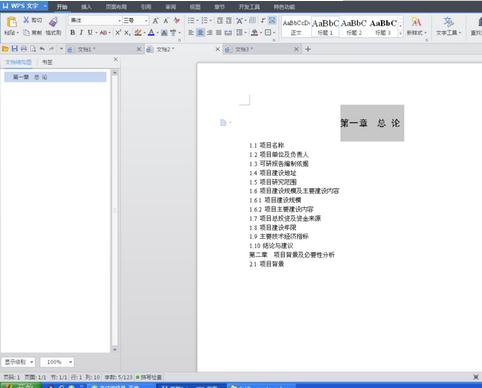Save document with quick access save icon

click(x=15, y=49)
